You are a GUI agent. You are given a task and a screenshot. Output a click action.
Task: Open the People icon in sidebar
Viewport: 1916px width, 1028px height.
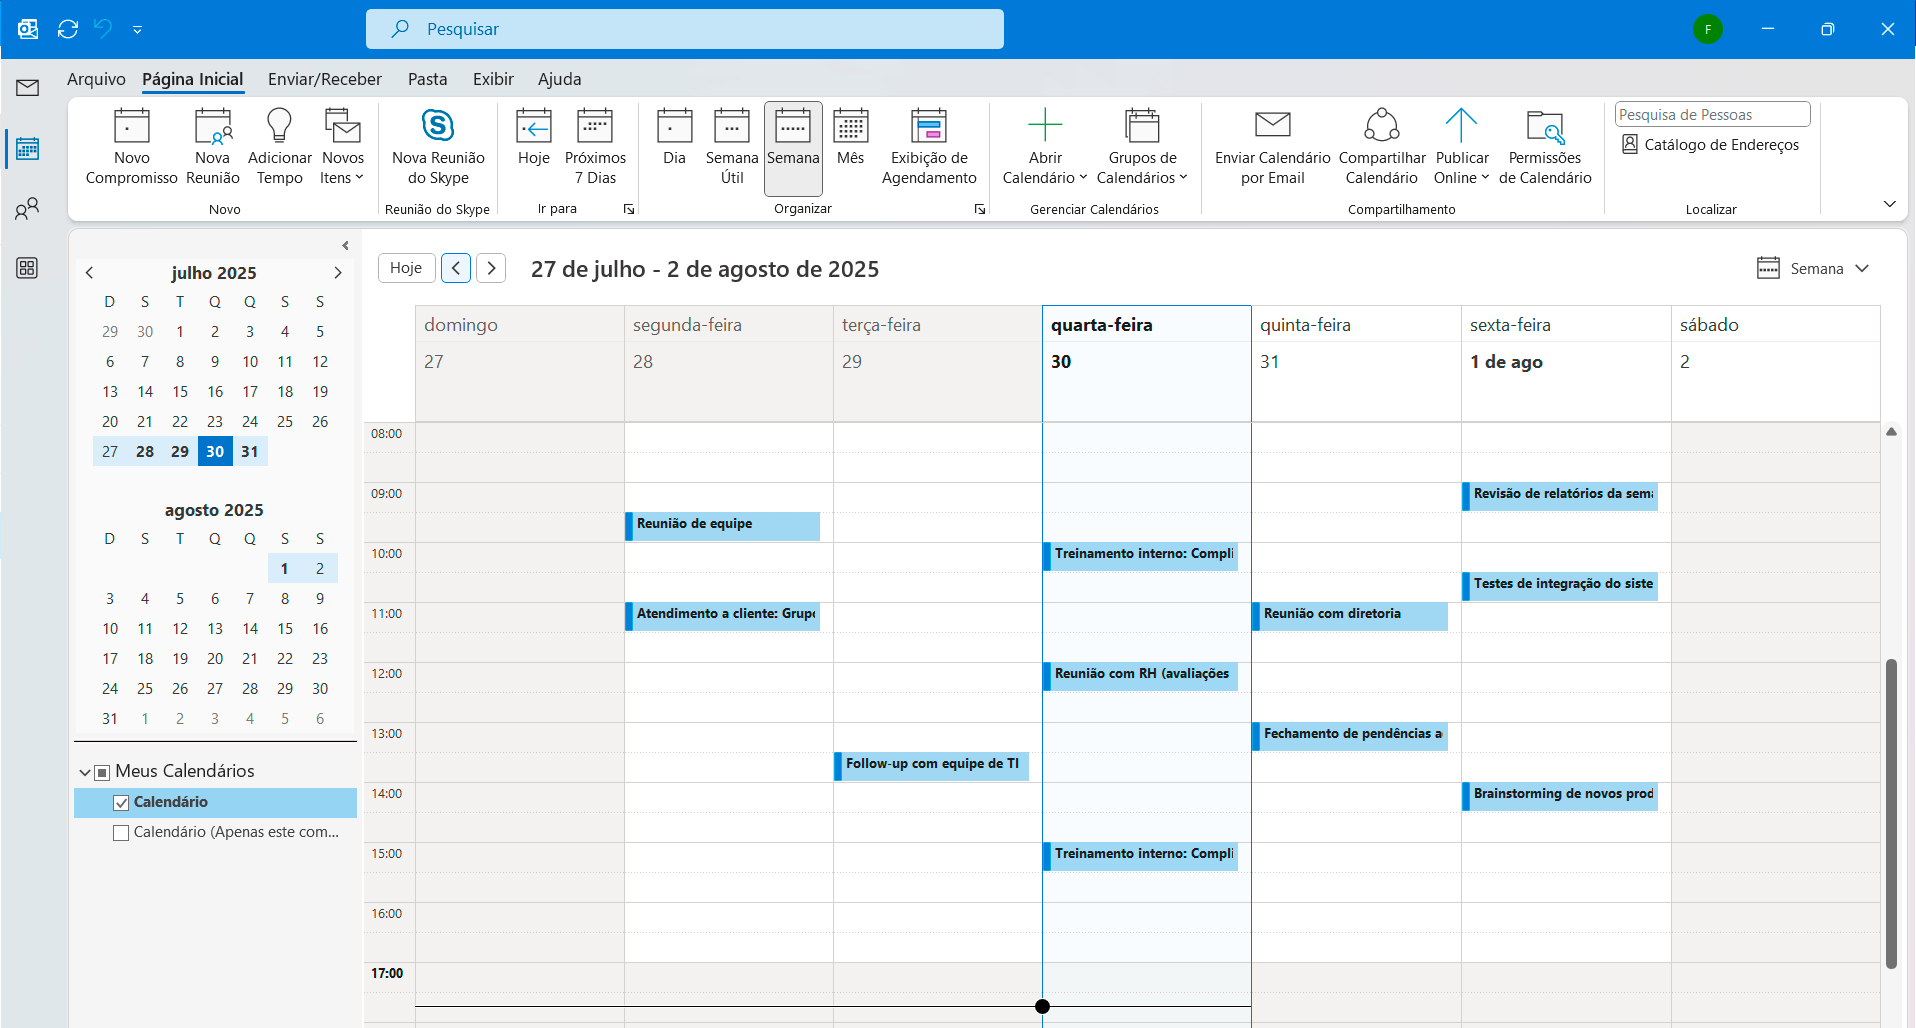coord(27,209)
